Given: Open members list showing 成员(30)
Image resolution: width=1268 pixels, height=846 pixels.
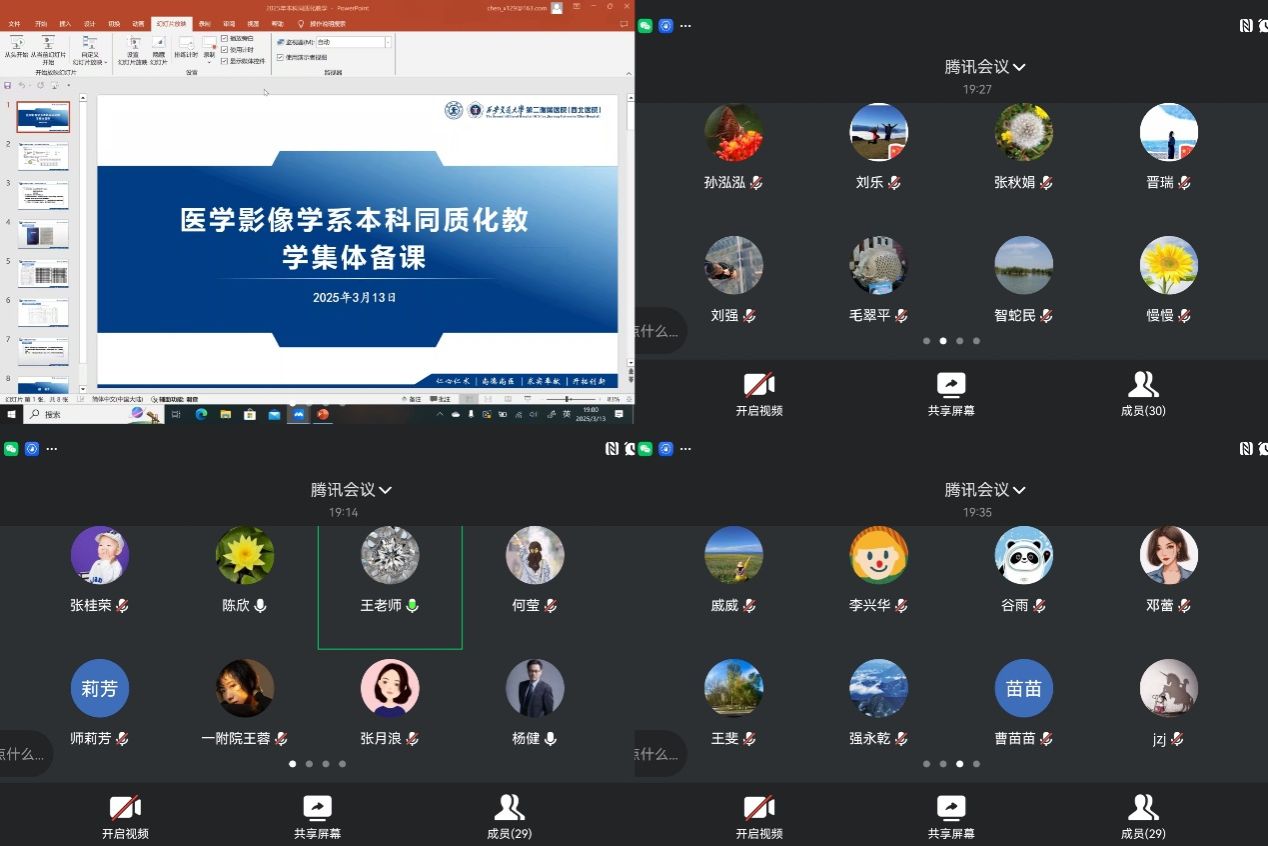Looking at the screenshot, I should [1143, 395].
